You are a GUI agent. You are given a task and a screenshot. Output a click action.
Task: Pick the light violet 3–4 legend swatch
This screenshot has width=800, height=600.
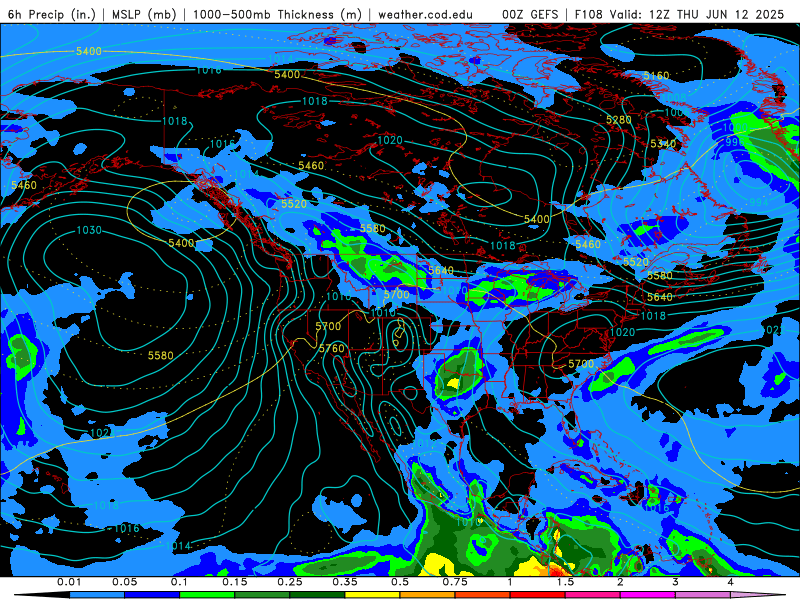703,595
